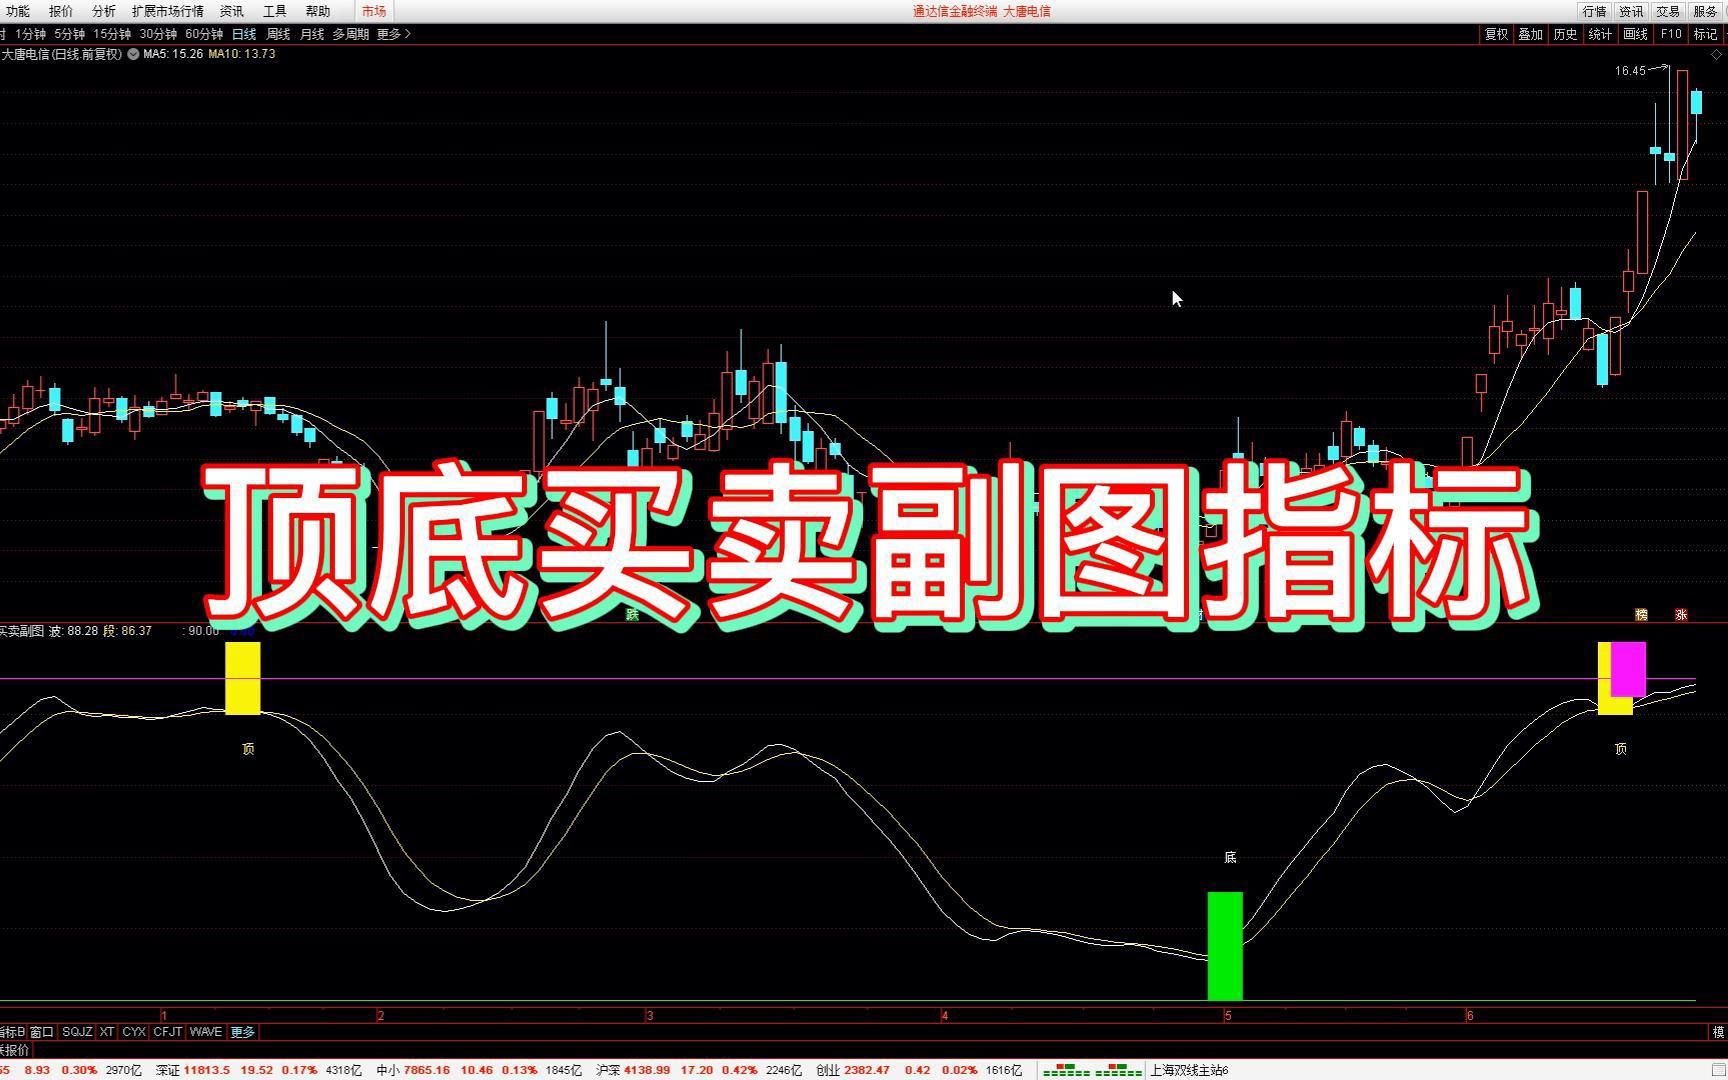1728x1080 pixels.
Task: Open the 资讯 menu in the menu bar
Action: point(231,11)
